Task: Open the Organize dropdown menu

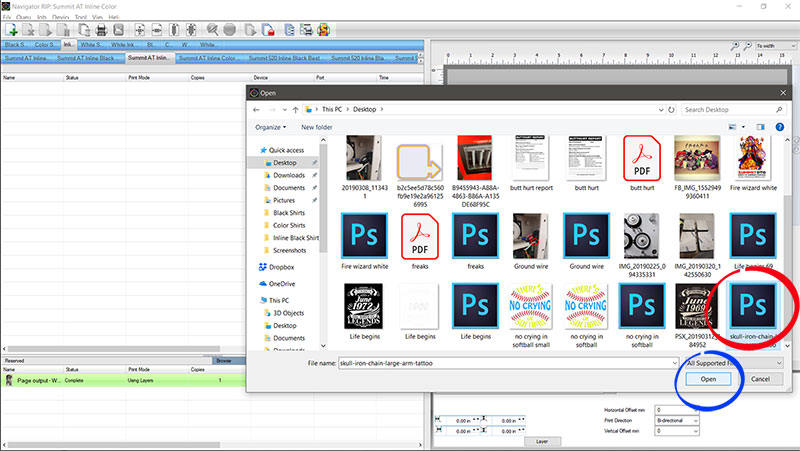Action: (270, 127)
